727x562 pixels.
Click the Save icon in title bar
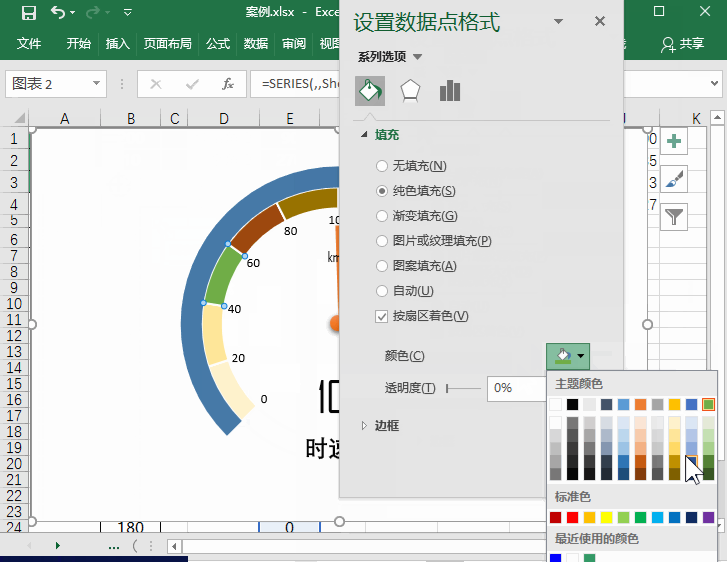tap(29, 13)
